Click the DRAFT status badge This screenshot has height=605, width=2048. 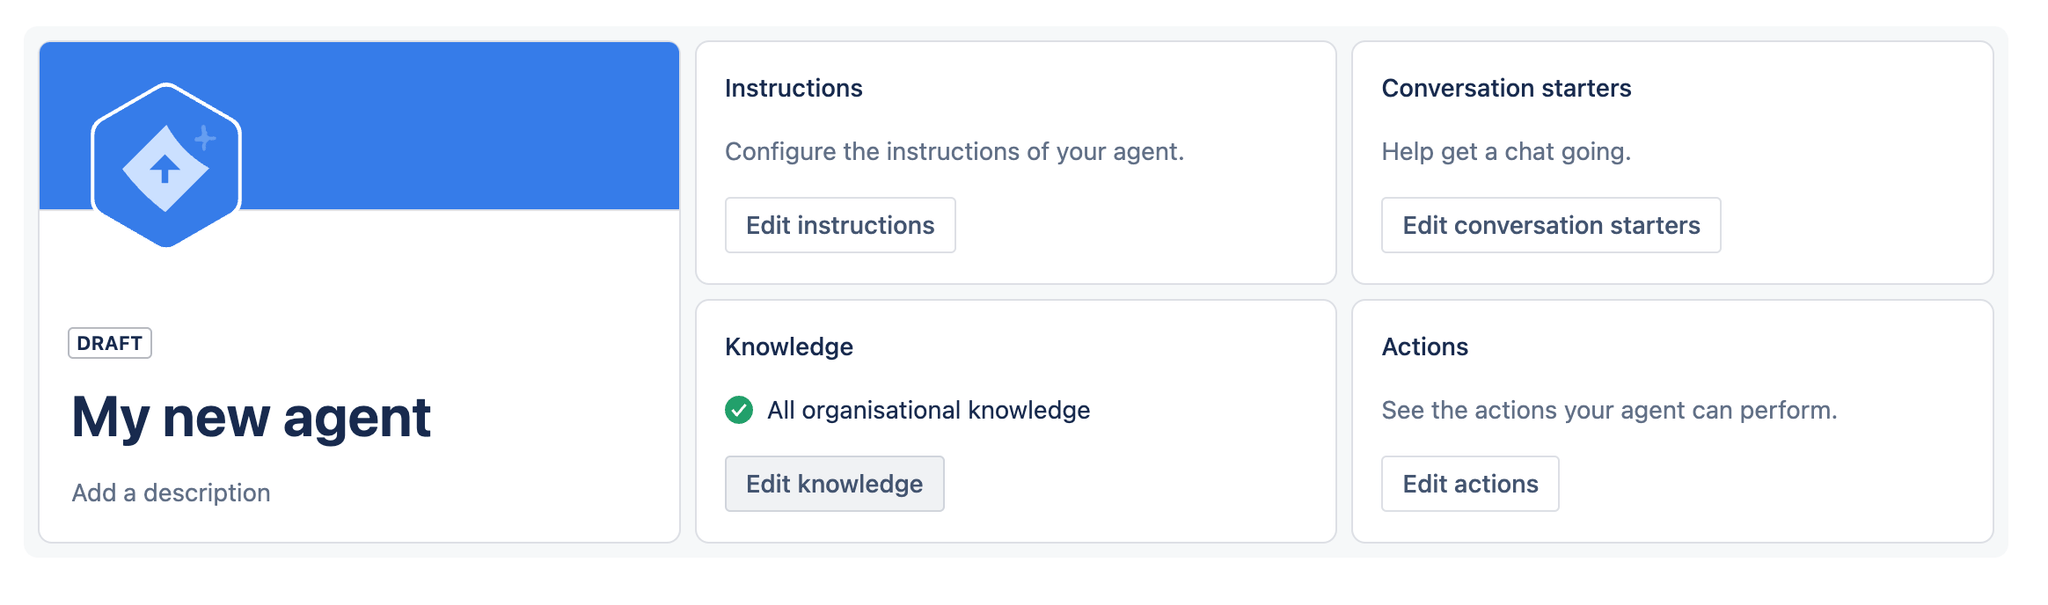click(110, 343)
